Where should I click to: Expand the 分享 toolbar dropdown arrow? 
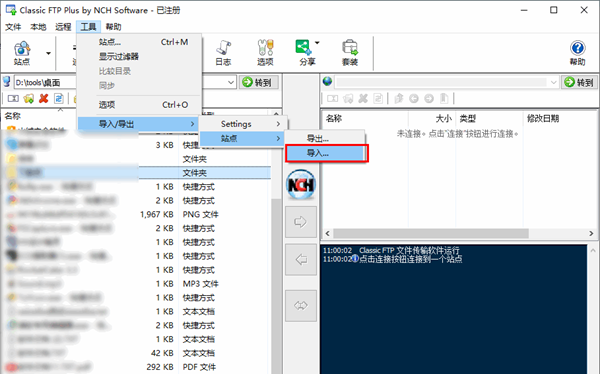click(317, 42)
